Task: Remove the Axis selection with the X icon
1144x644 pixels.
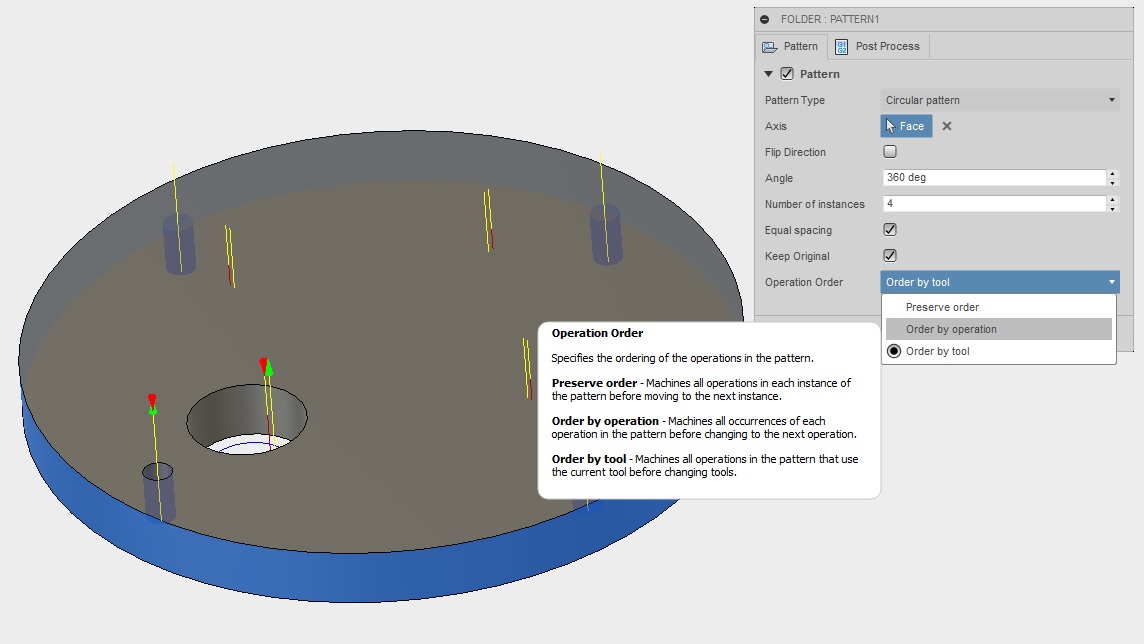Action: point(945,126)
